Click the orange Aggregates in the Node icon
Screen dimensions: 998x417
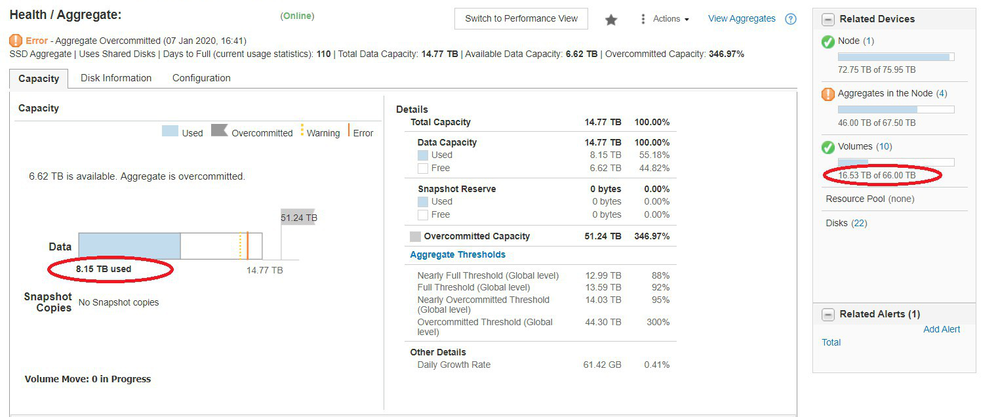coord(828,94)
